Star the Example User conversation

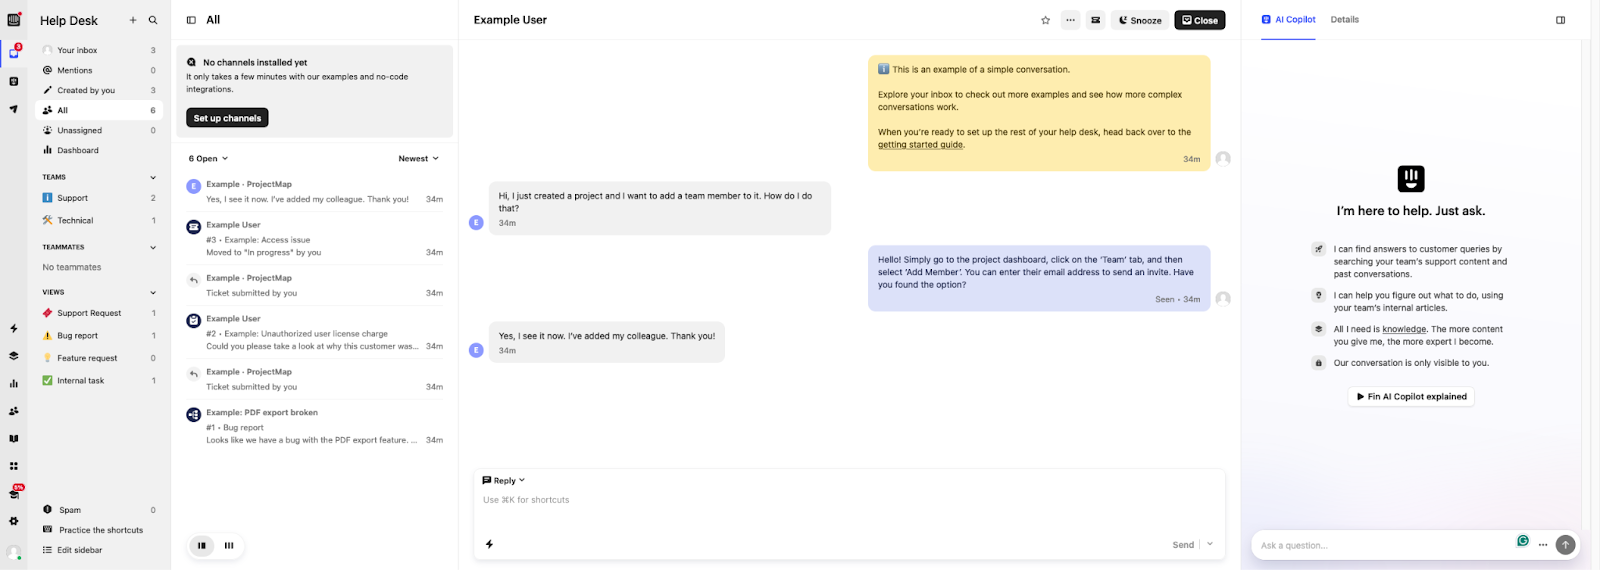tap(1045, 20)
